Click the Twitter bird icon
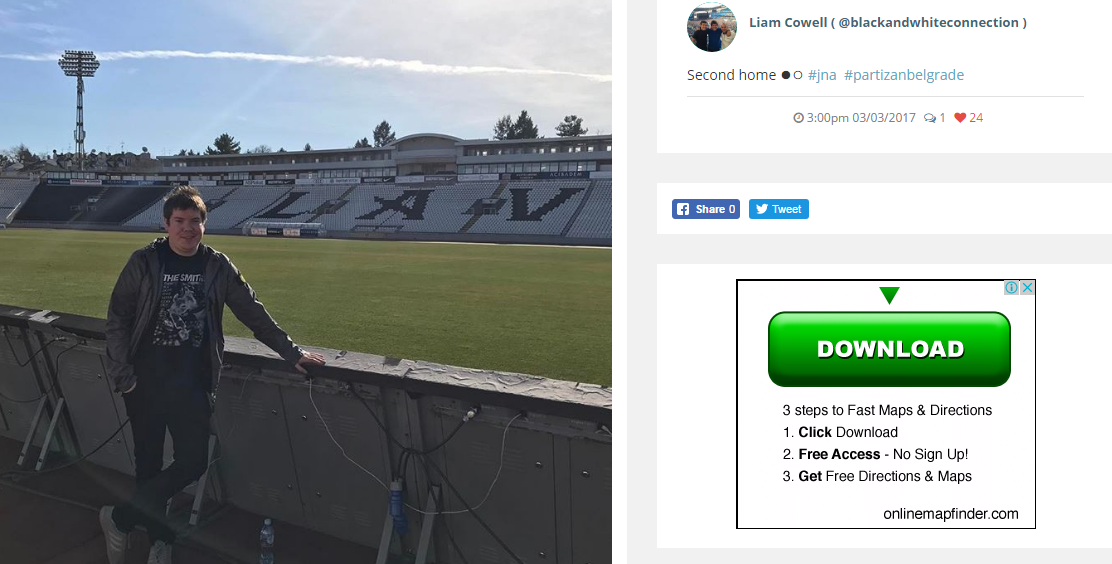Viewport: 1112px width, 564px height. coord(761,209)
